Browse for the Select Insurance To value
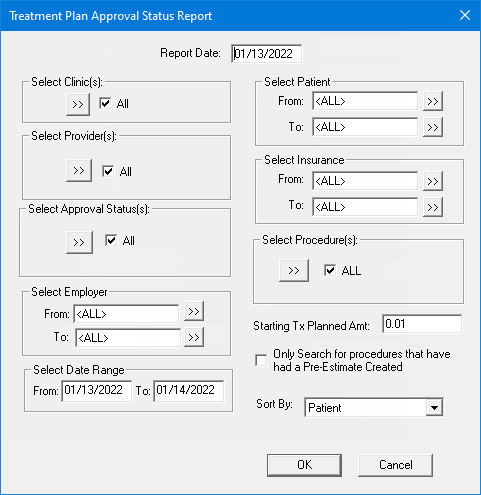The height and width of the screenshot is (495, 481). coord(433,207)
